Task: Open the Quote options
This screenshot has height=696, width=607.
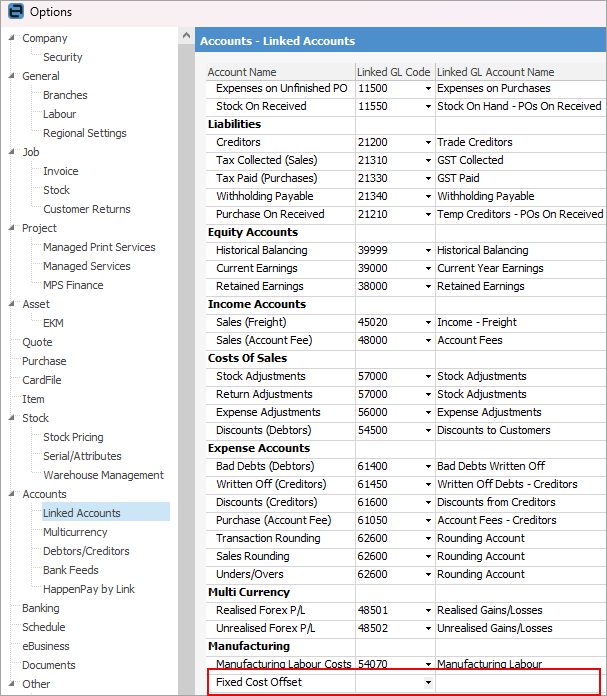Action: pyautogui.click(x=37, y=342)
